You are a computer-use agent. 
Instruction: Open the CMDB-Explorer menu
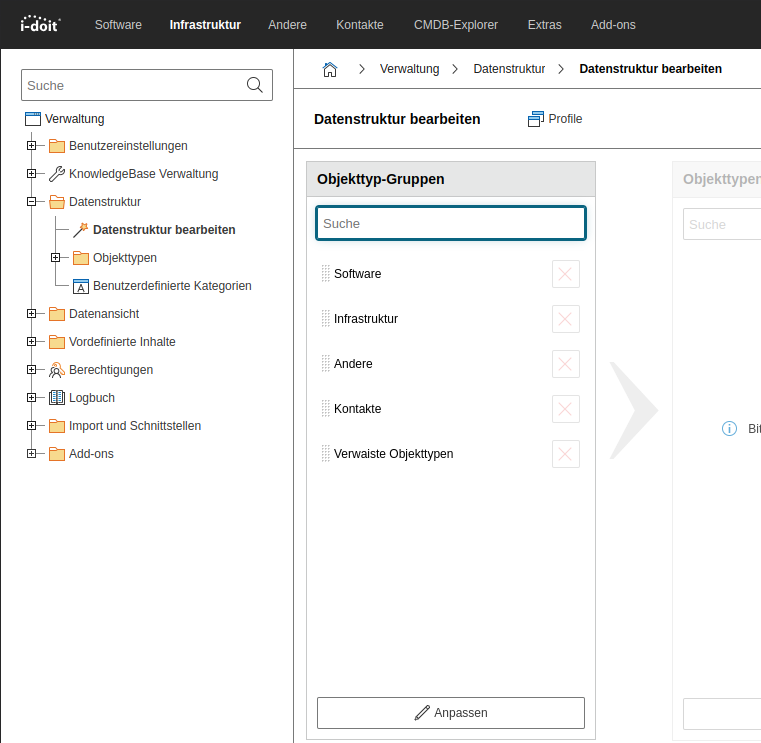pos(455,25)
